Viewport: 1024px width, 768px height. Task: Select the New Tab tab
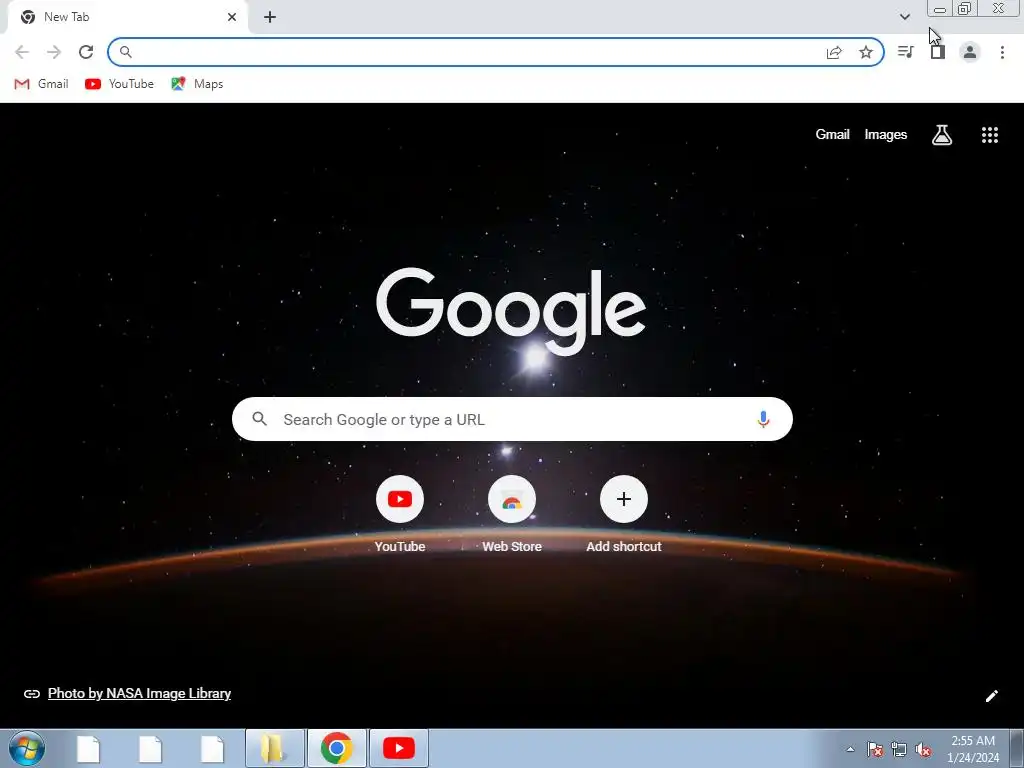127,17
